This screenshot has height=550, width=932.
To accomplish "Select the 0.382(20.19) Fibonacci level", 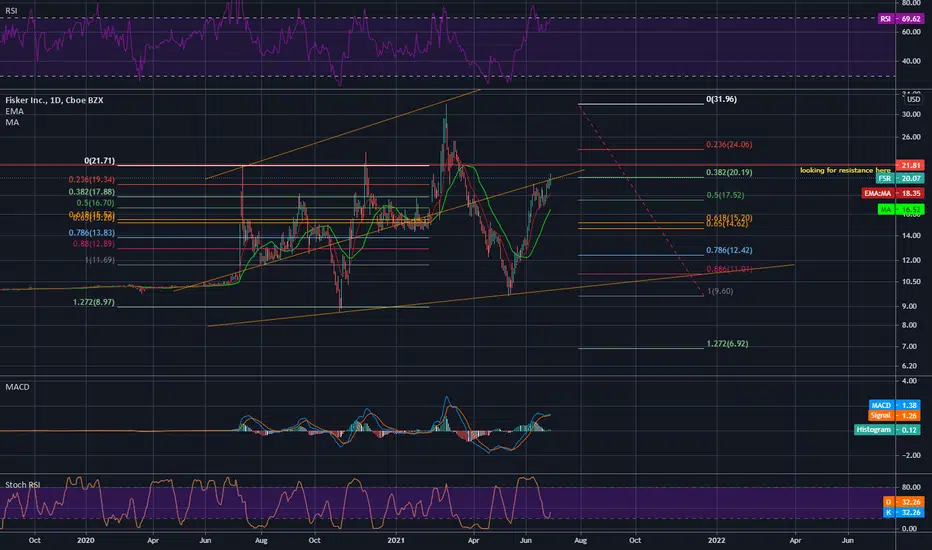I will coord(729,172).
